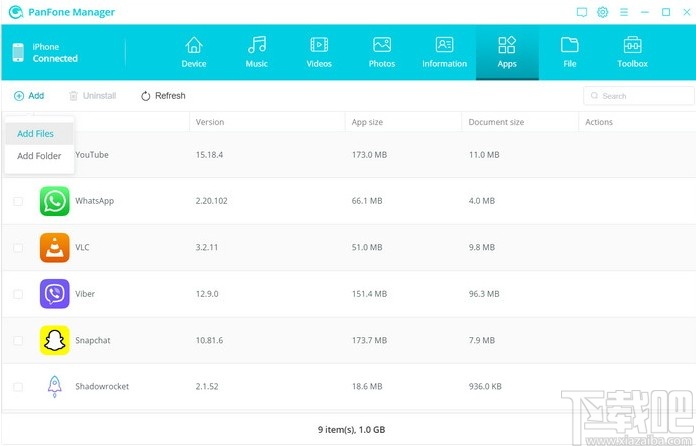Click the 936.0 KB document size

(x=485, y=387)
